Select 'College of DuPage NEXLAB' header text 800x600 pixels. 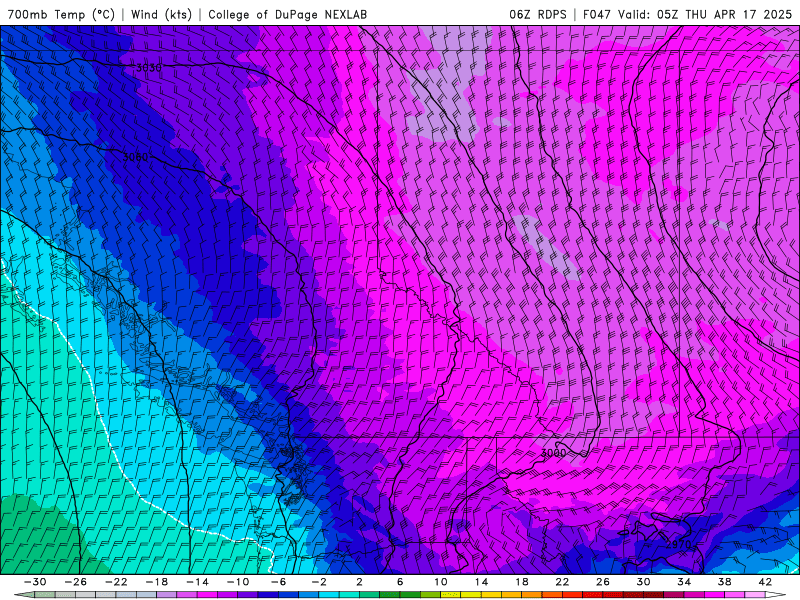[287, 14]
